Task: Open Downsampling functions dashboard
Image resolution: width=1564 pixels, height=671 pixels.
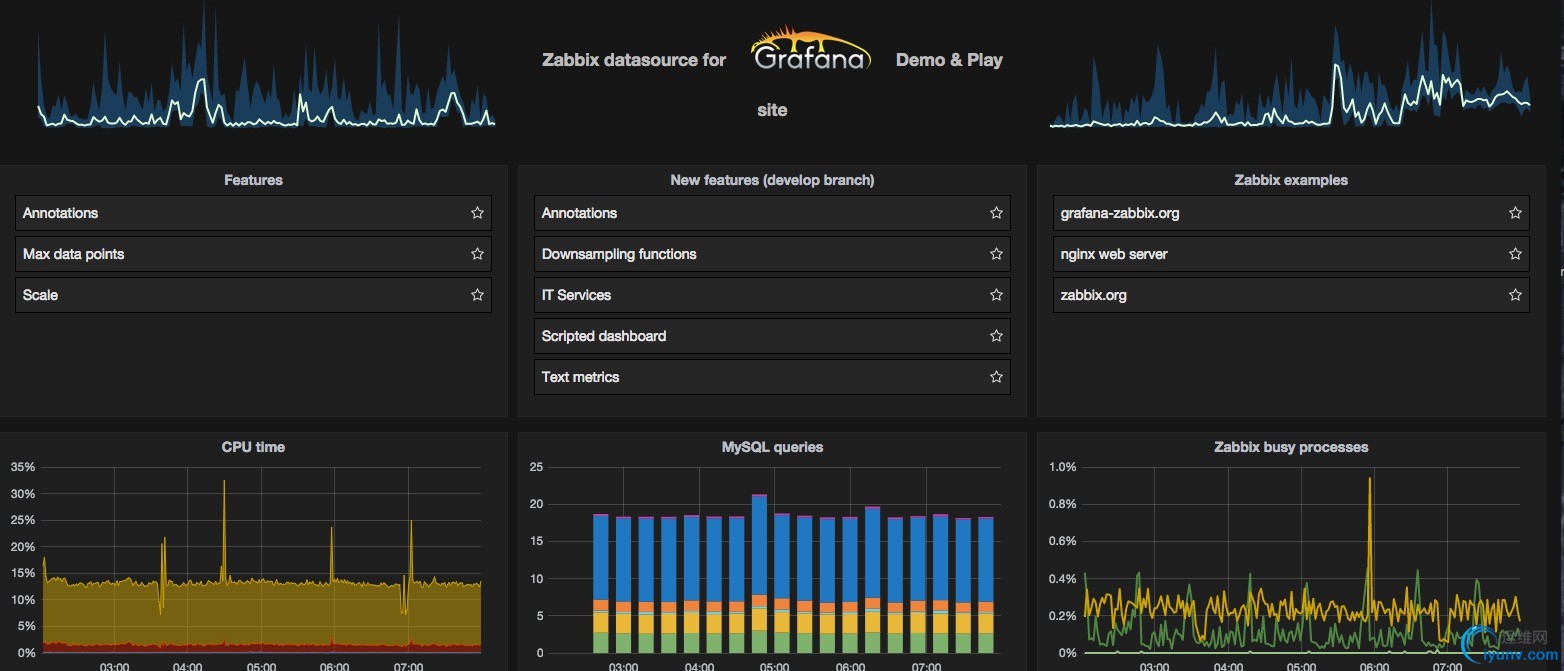Action: coord(772,254)
